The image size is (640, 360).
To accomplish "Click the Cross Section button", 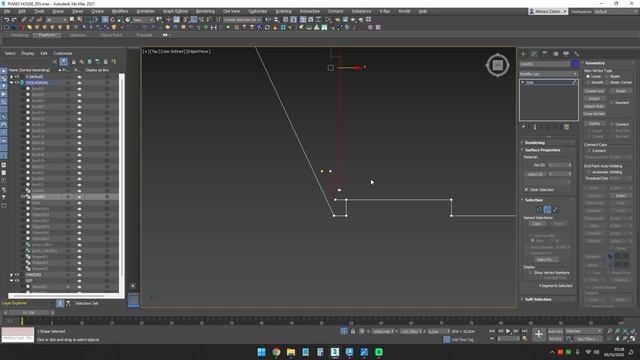I will 594,113.
